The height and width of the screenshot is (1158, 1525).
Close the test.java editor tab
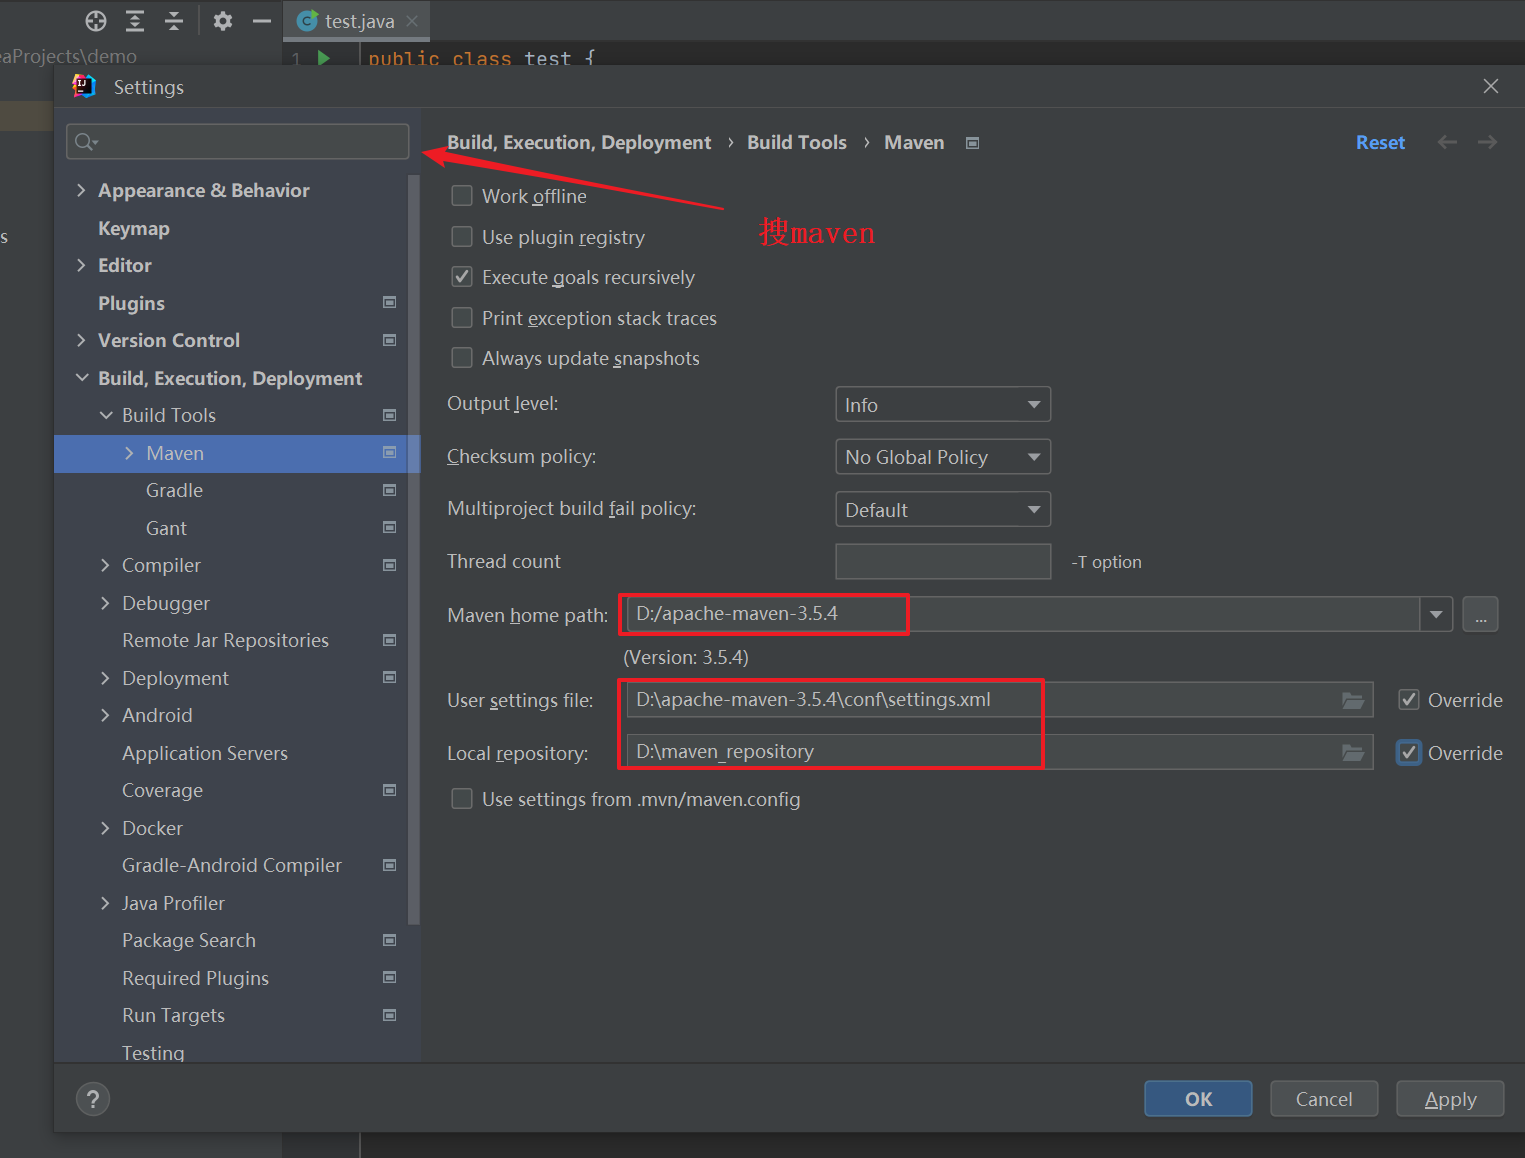point(412,21)
